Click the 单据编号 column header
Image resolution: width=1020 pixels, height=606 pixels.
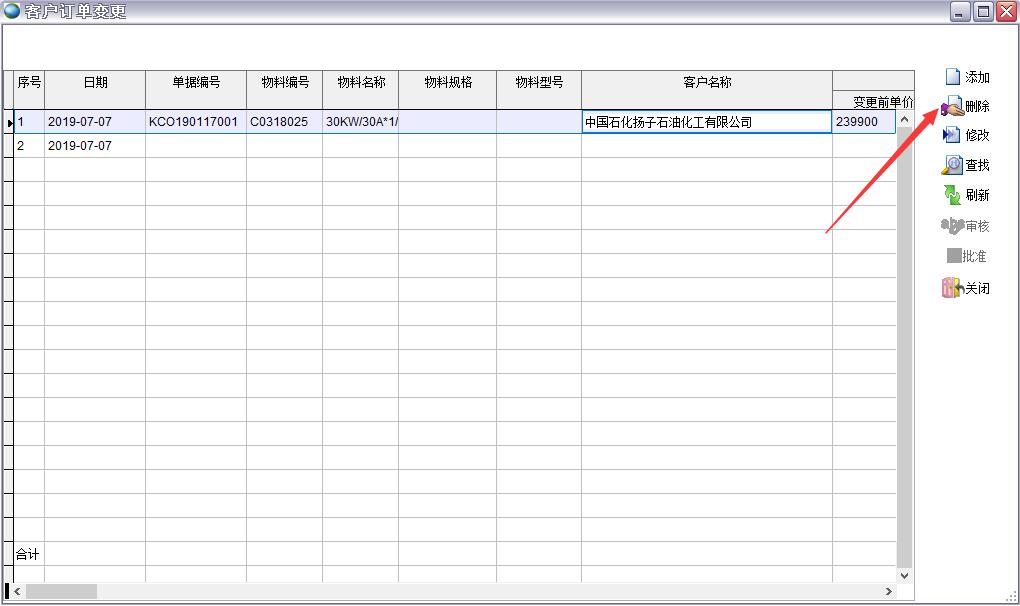(x=196, y=83)
